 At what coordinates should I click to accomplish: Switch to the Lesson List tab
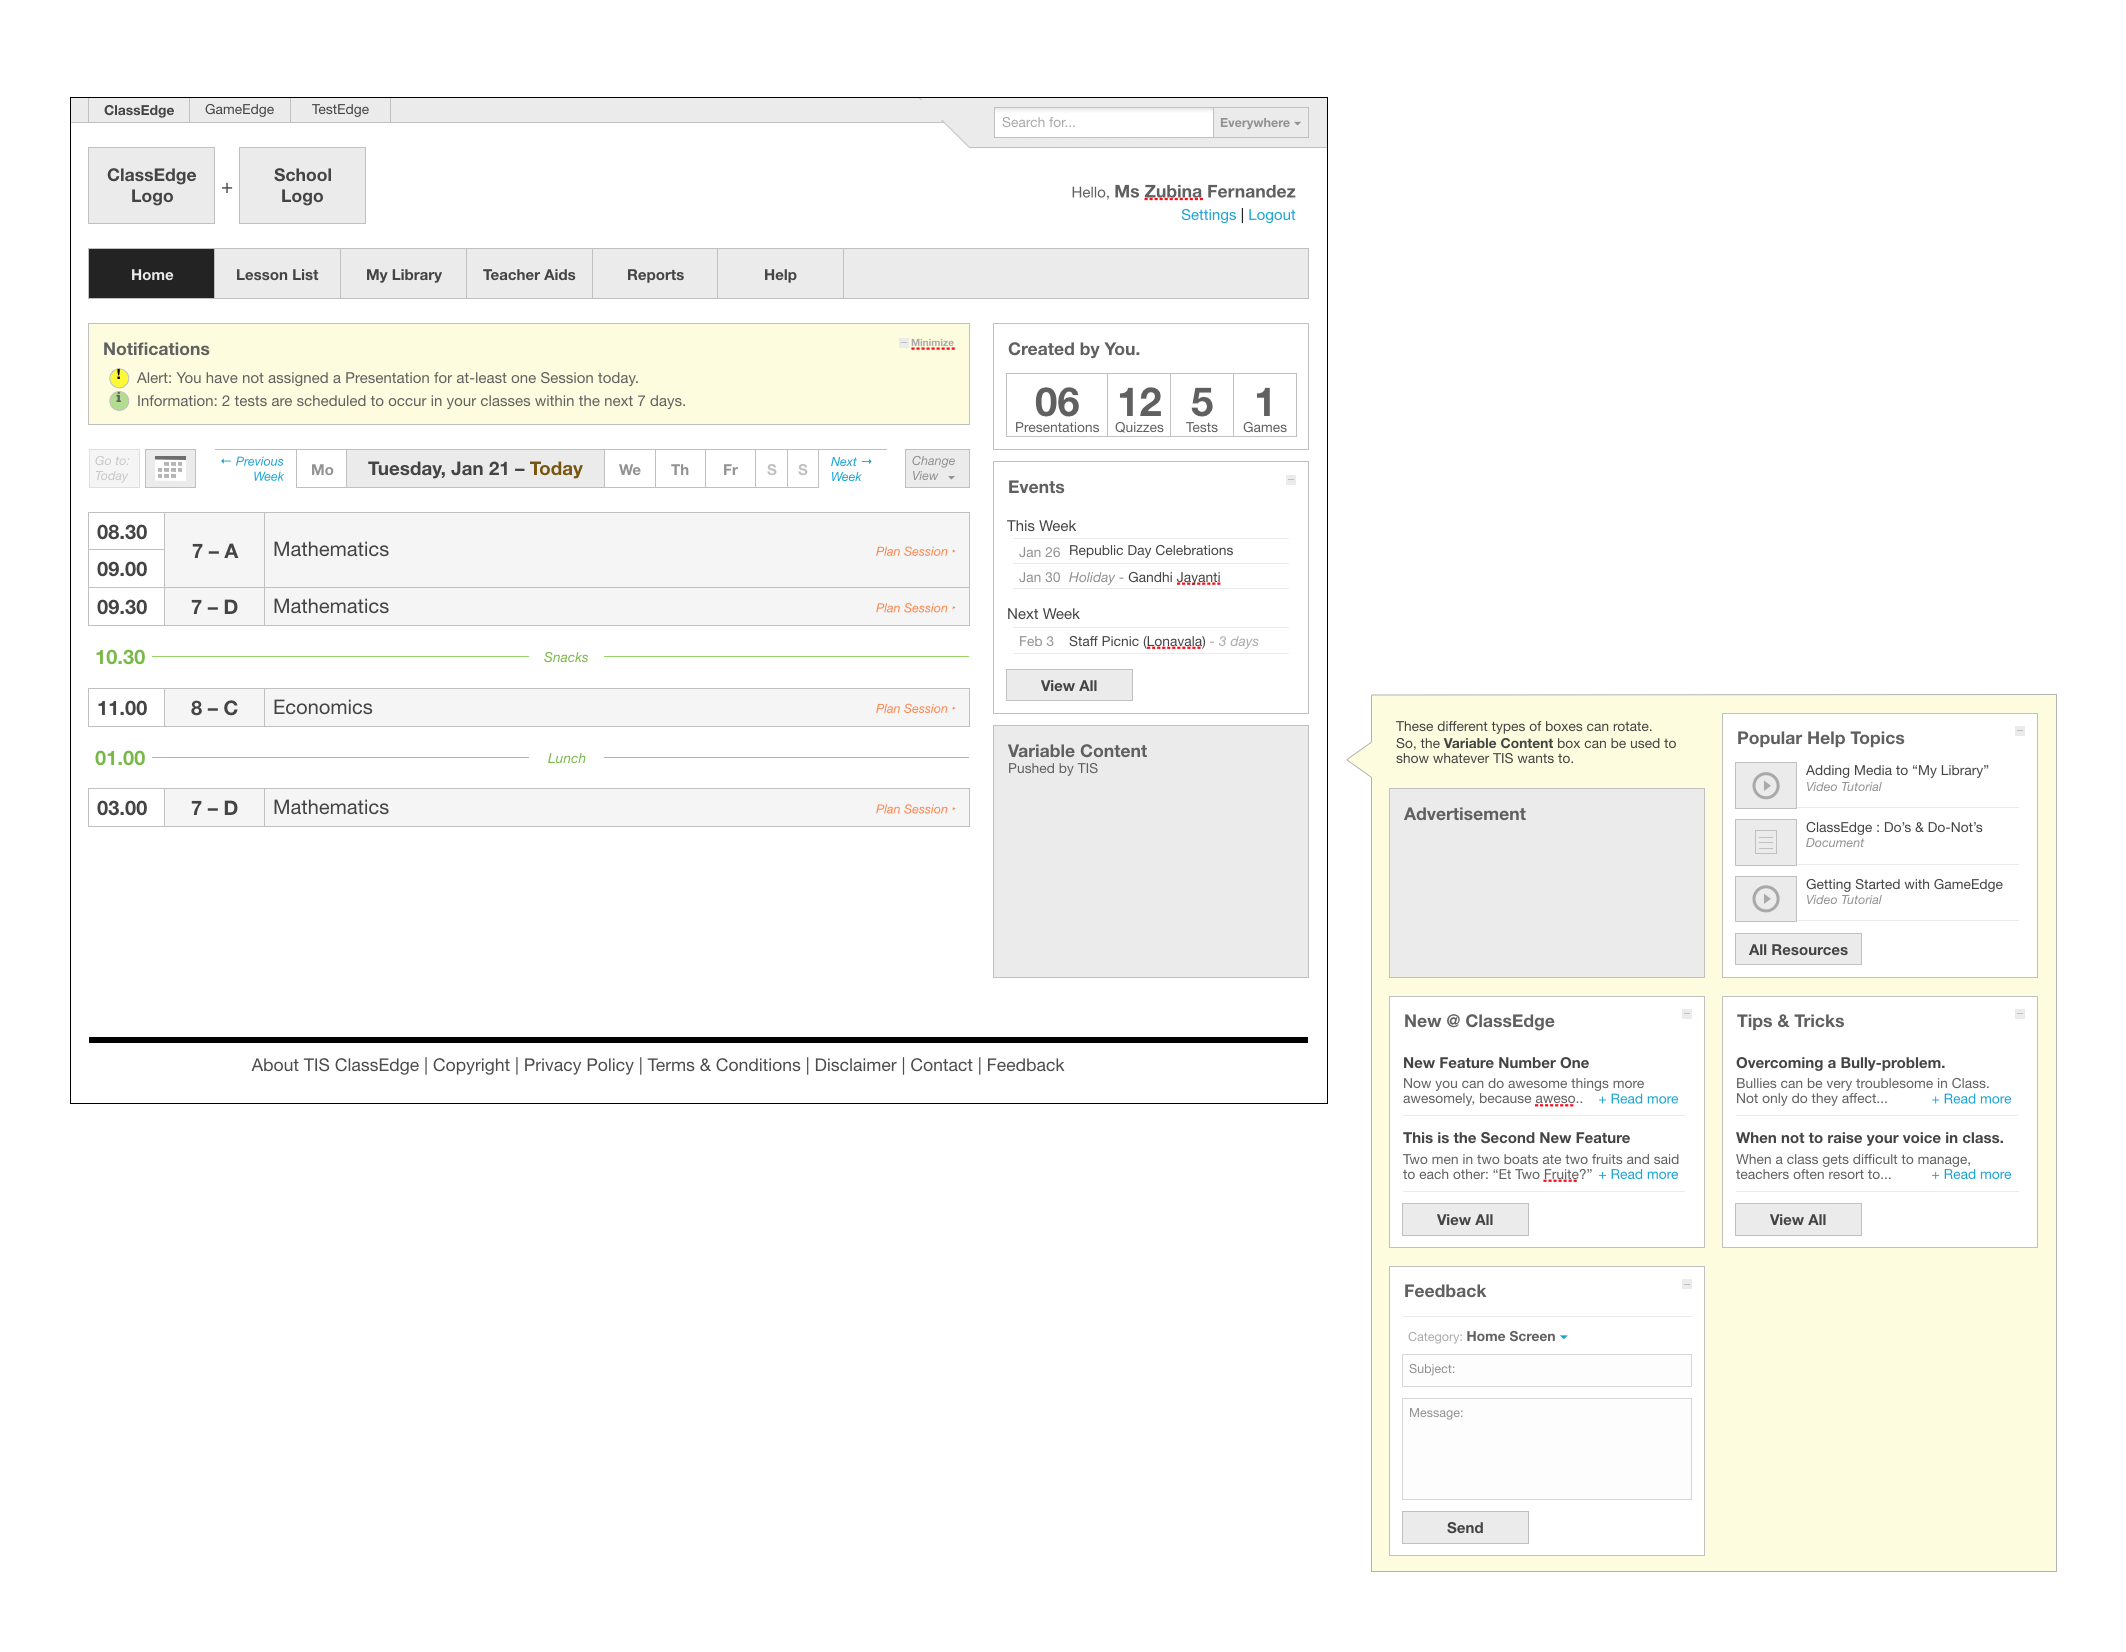tap(277, 275)
